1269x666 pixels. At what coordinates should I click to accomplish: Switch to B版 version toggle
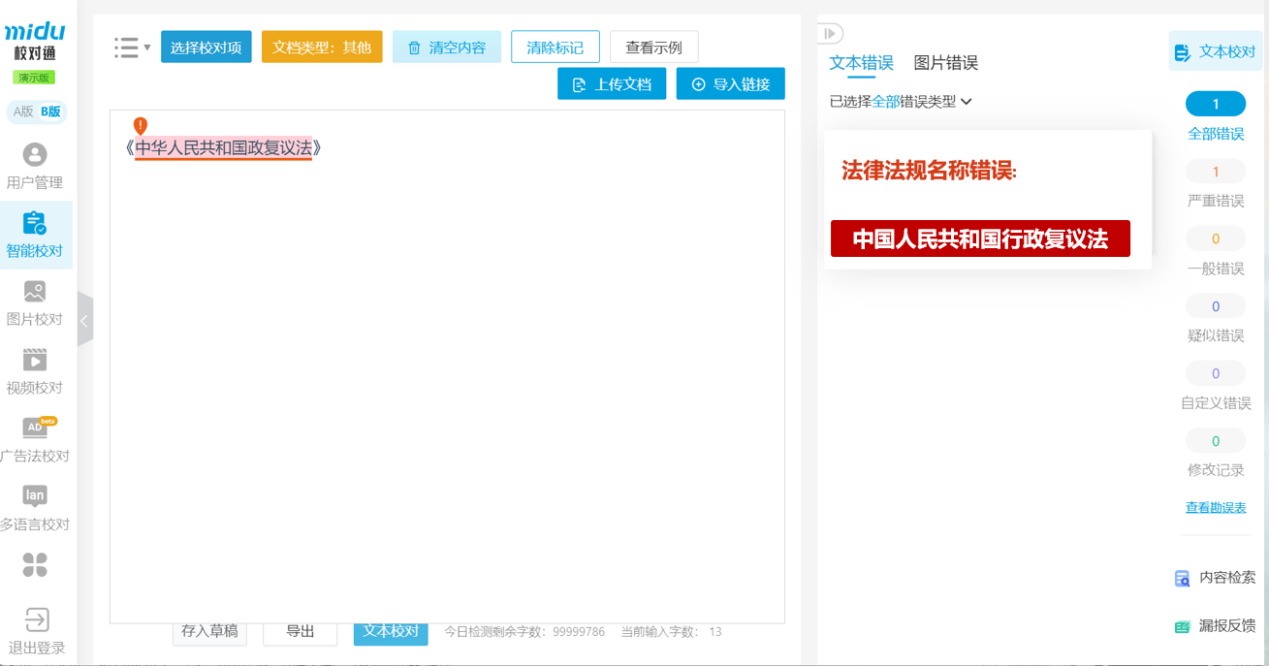tap(51, 112)
